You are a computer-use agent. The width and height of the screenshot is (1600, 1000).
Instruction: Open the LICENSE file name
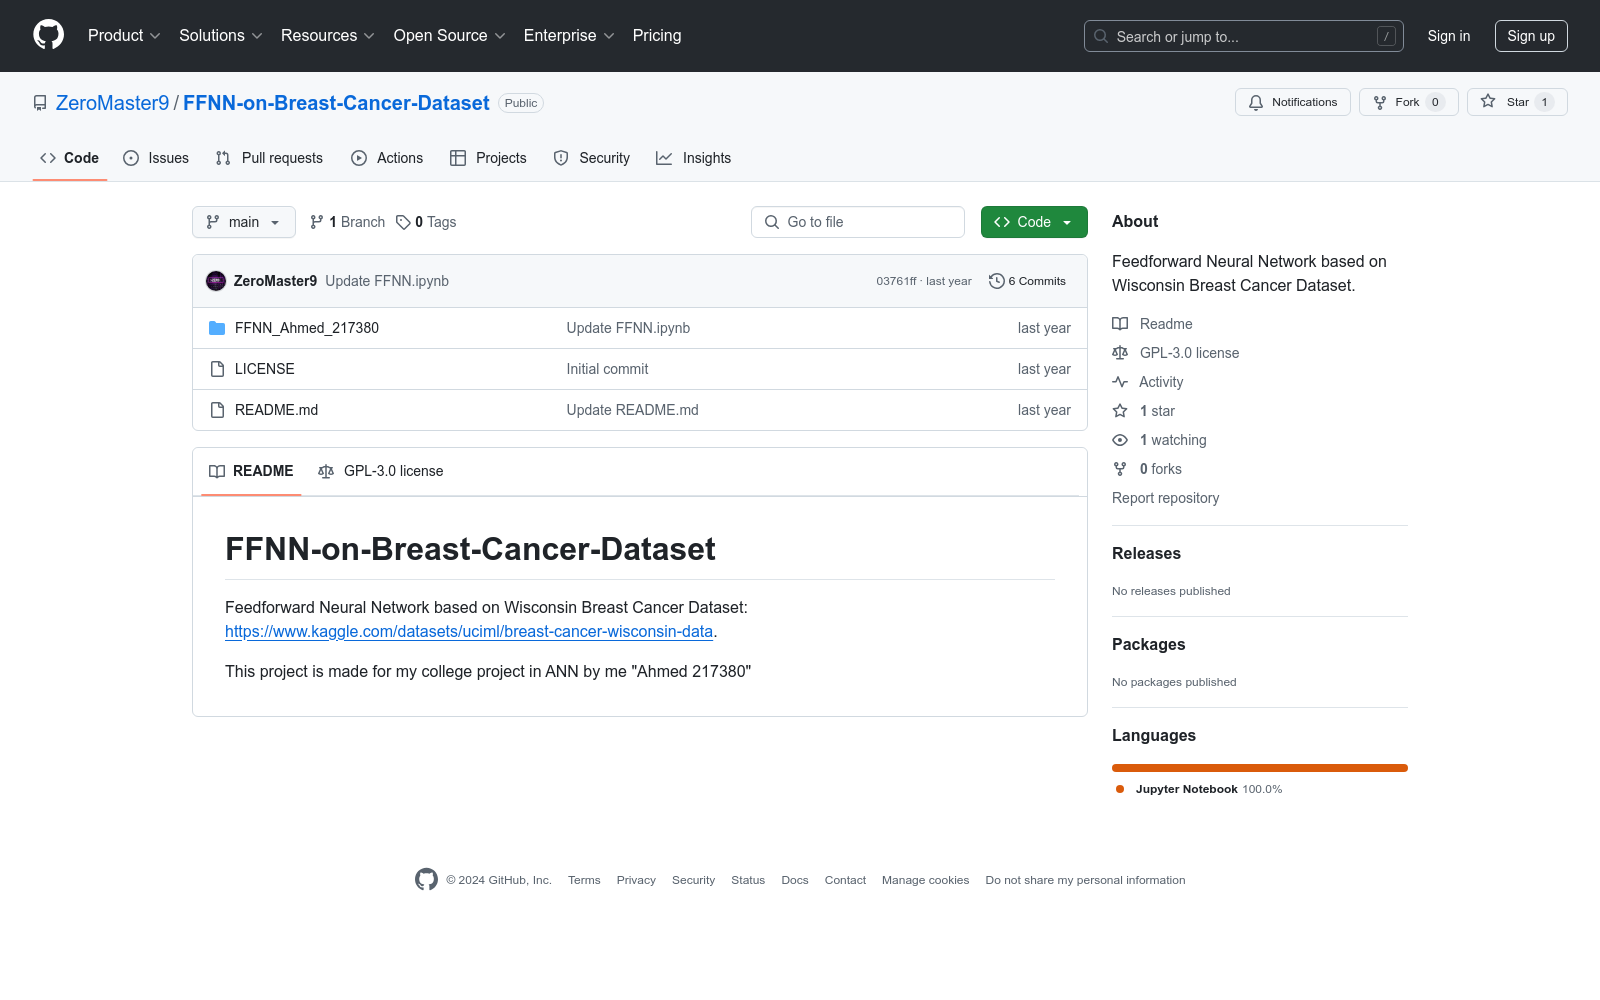pyautogui.click(x=265, y=369)
